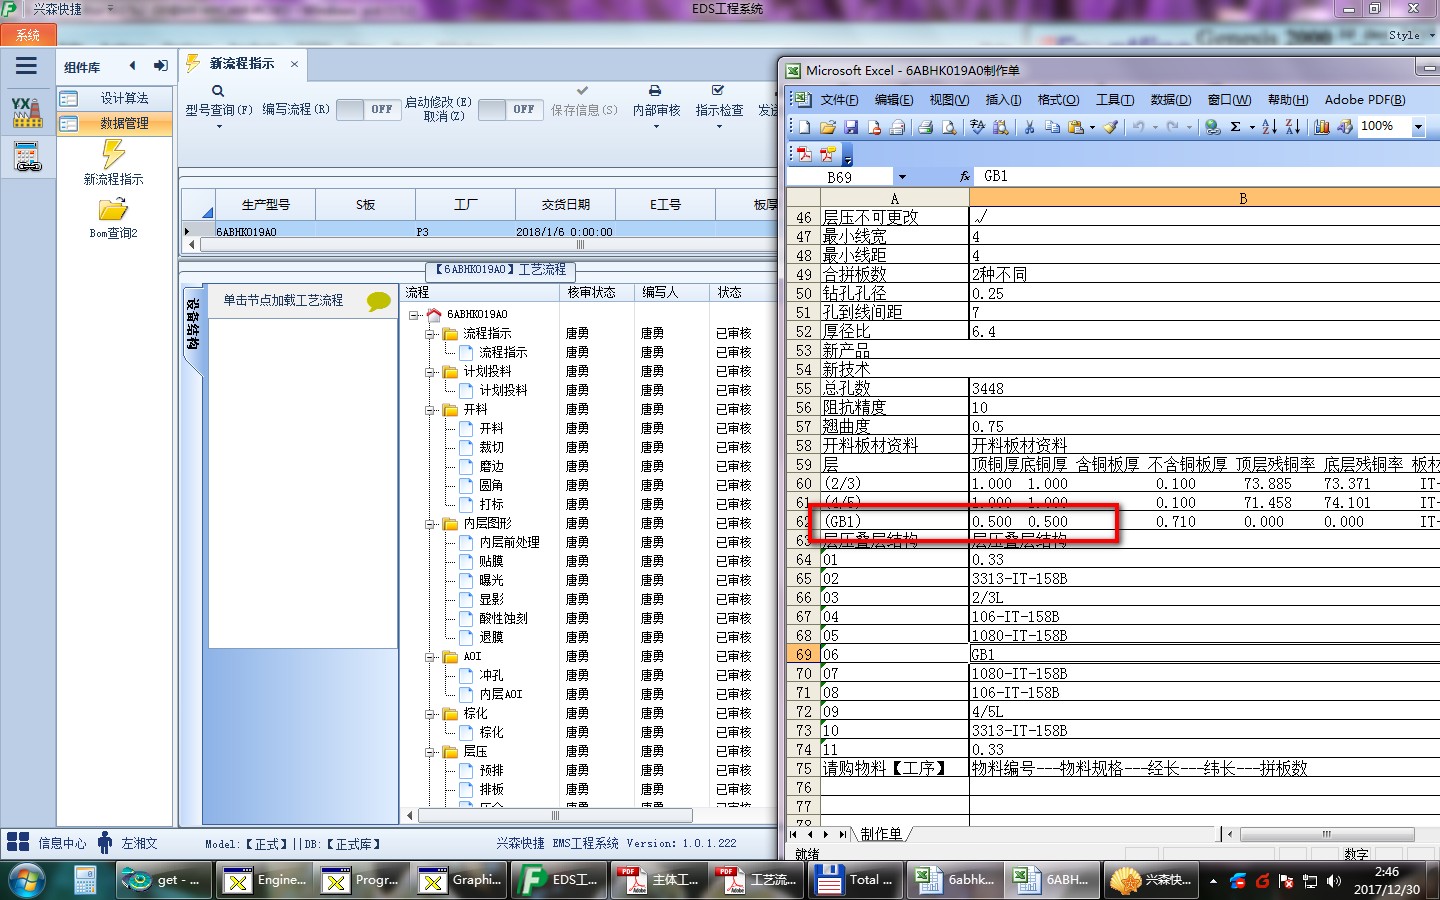
Task: Collapse the 内层图形 folder node
Action: point(430,524)
